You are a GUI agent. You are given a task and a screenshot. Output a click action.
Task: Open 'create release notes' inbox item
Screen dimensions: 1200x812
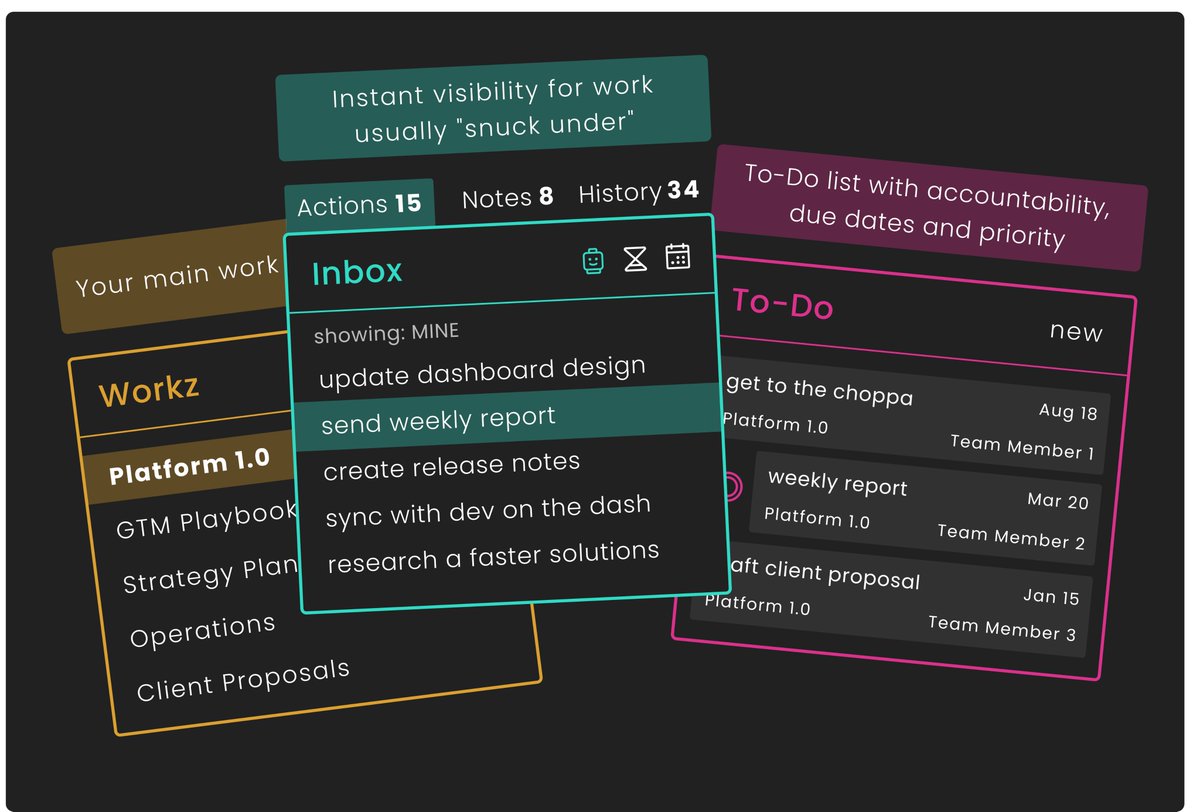[x=451, y=466]
